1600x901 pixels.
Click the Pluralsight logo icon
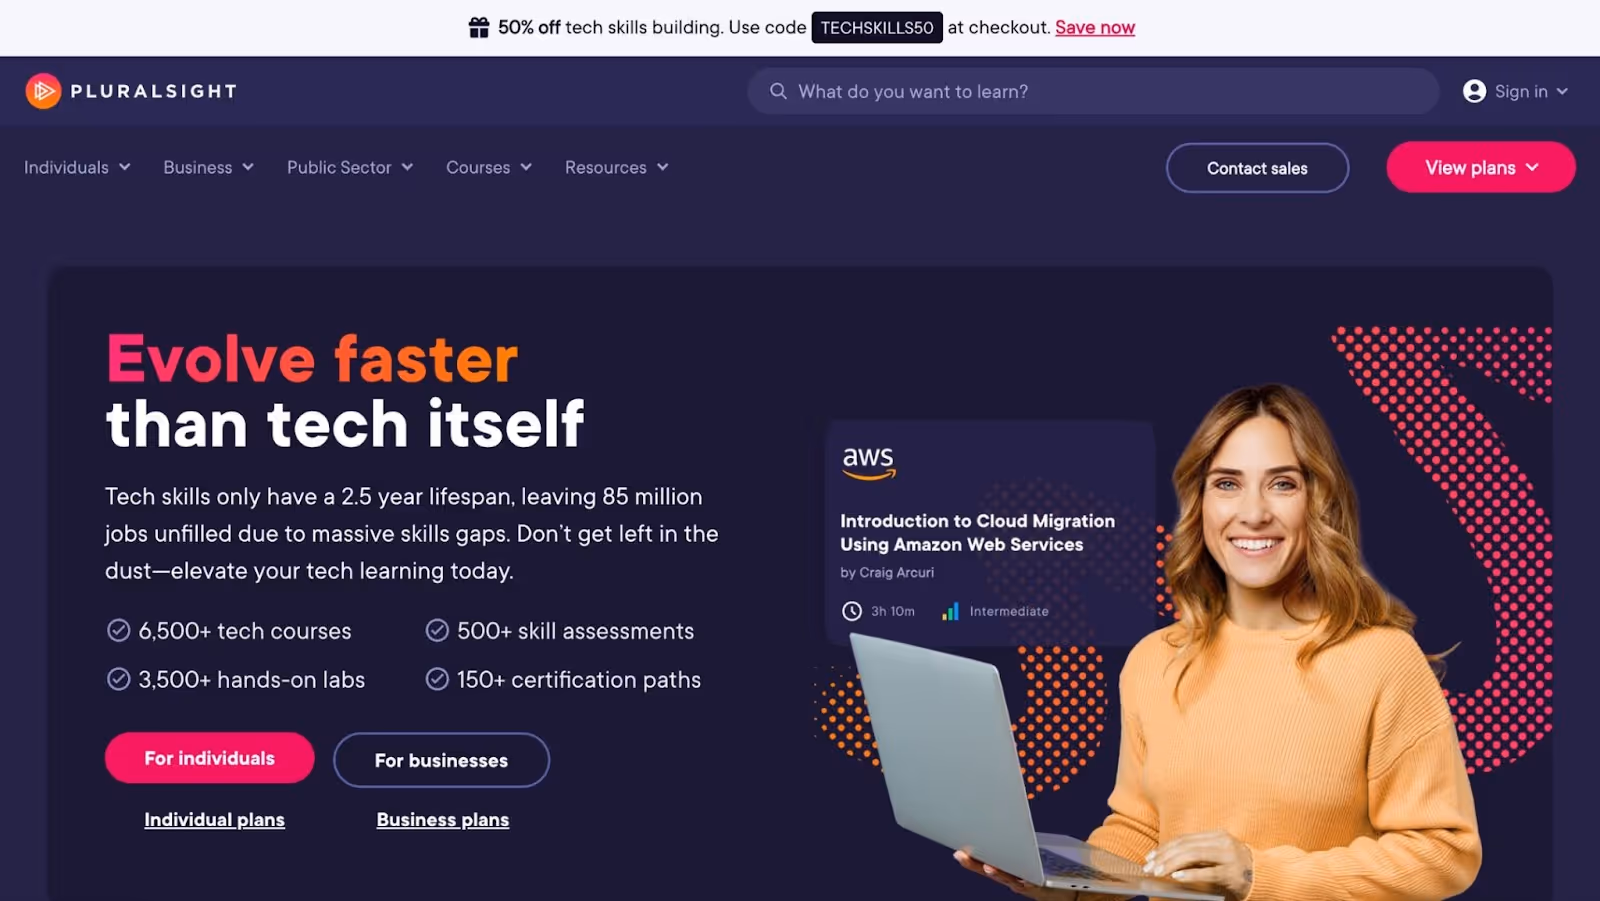(43, 91)
